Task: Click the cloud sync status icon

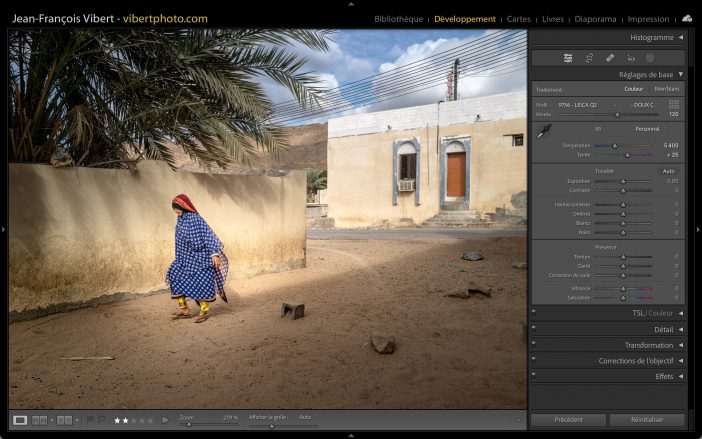Action: point(686,19)
